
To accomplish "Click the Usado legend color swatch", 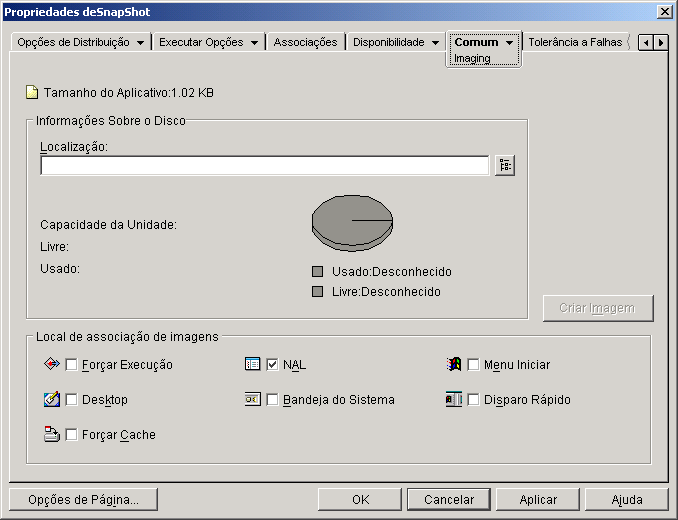I will point(317,271).
